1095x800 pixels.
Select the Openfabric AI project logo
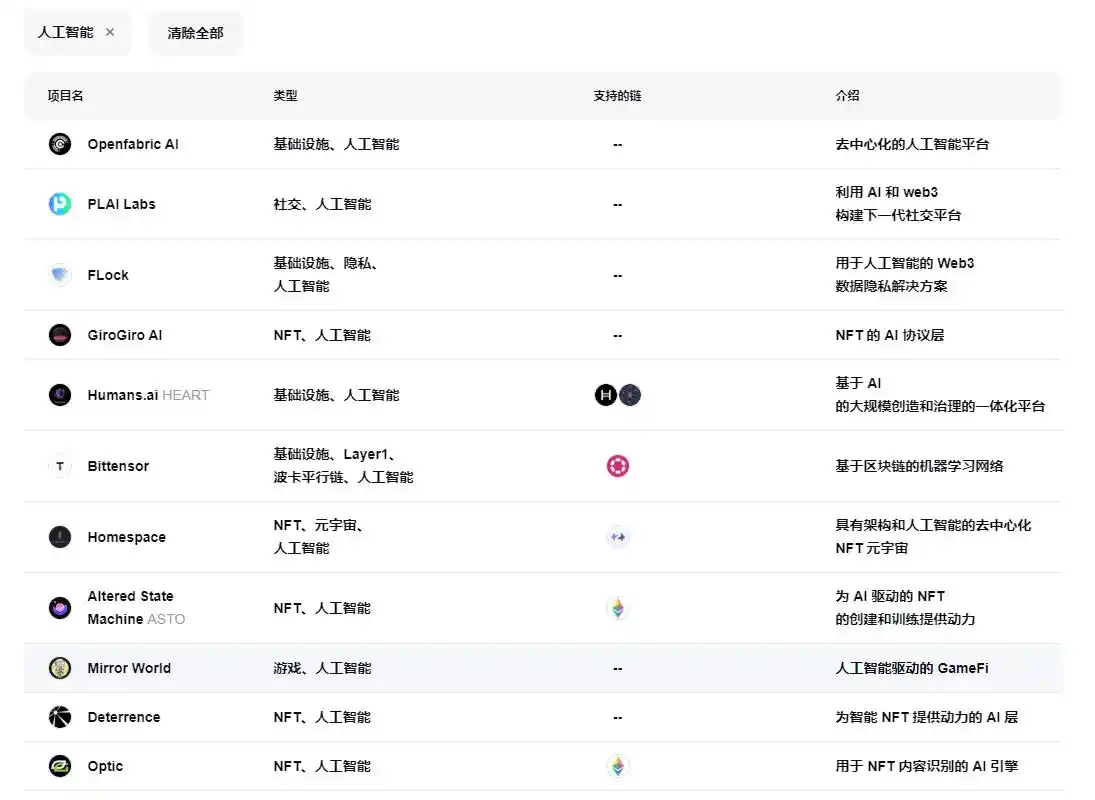pos(60,143)
